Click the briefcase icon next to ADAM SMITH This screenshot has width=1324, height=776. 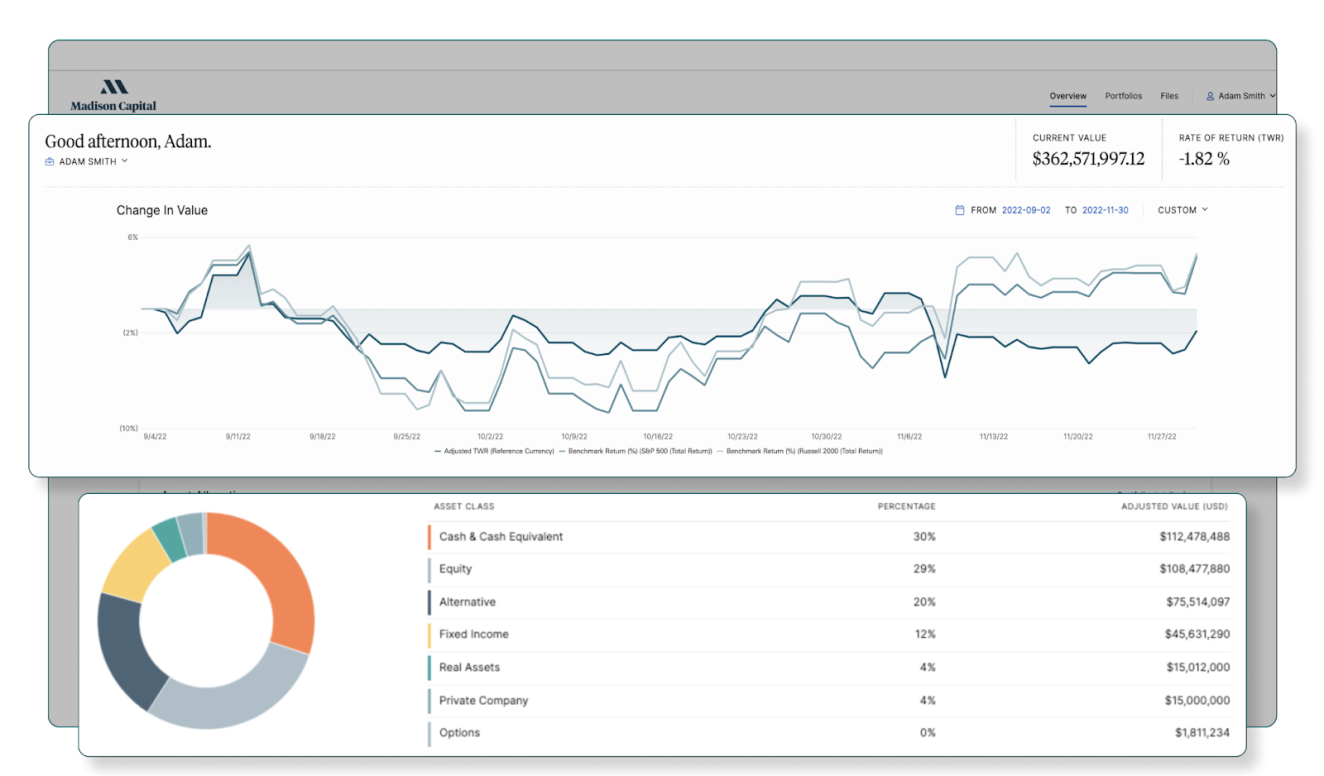coord(50,162)
